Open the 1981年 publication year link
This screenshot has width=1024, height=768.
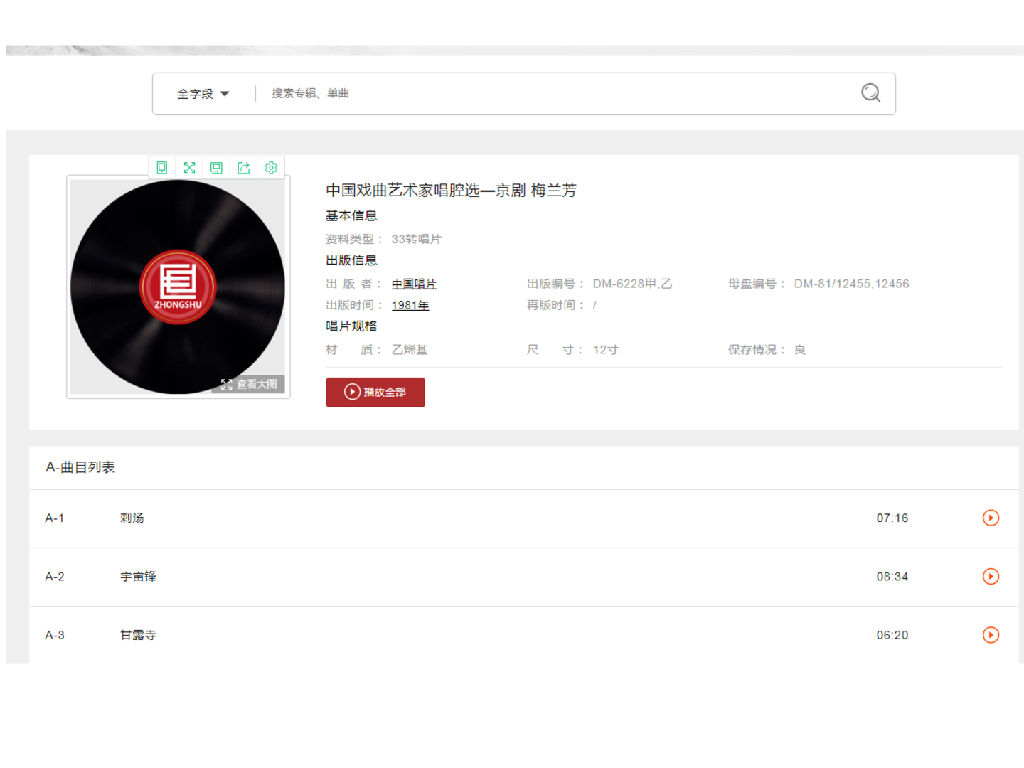(x=410, y=305)
